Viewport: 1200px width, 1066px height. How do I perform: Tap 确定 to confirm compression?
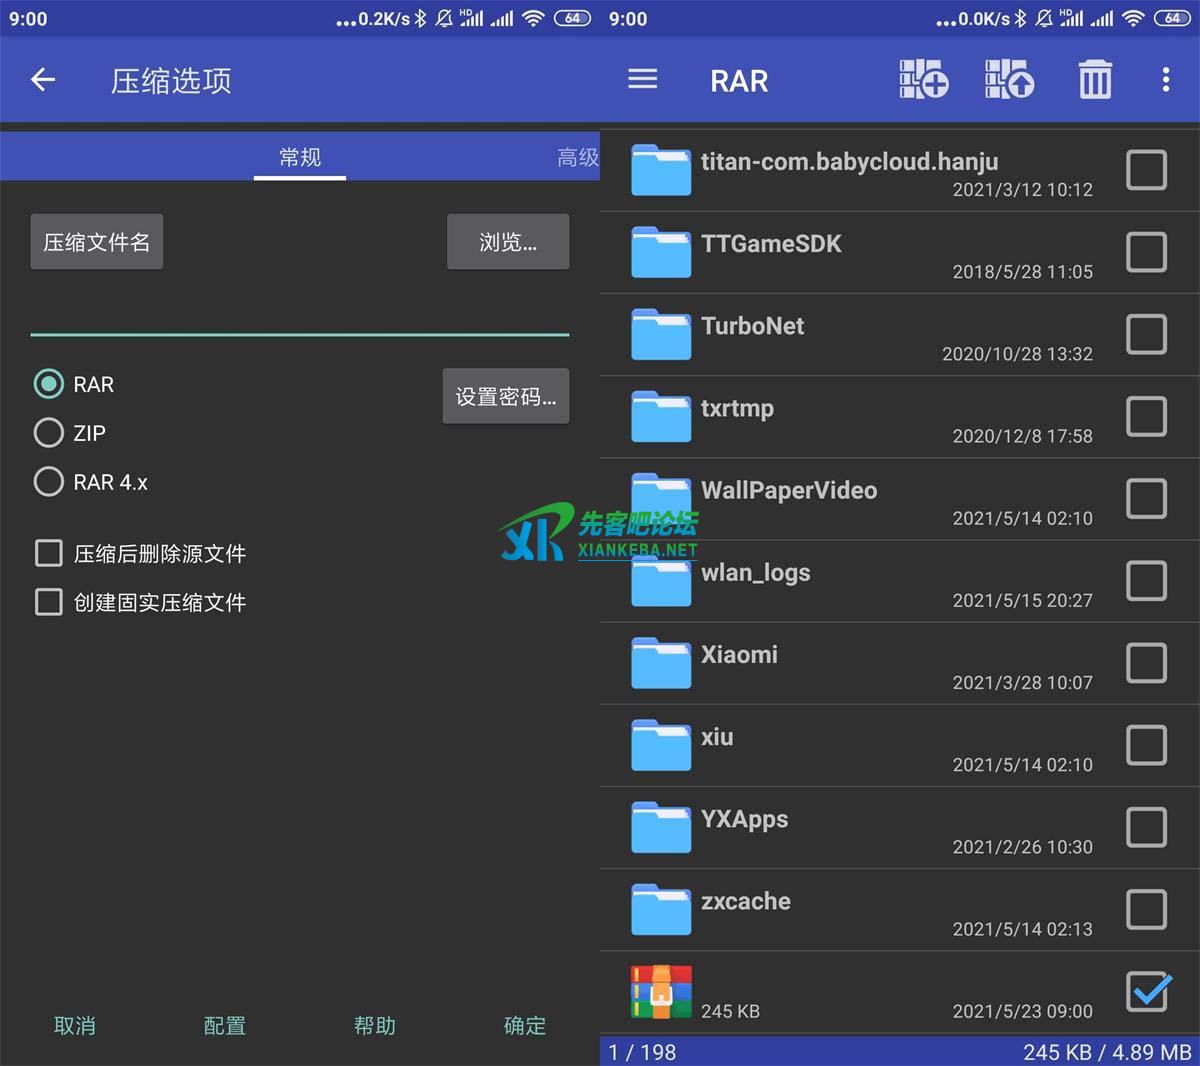524,1025
